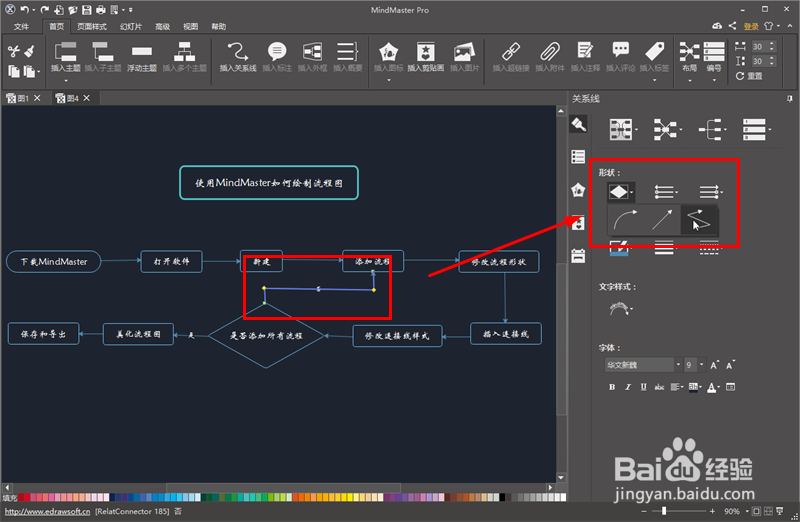Click the 重置 reset spacing button
This screenshot has height=522, width=800.
(749, 76)
